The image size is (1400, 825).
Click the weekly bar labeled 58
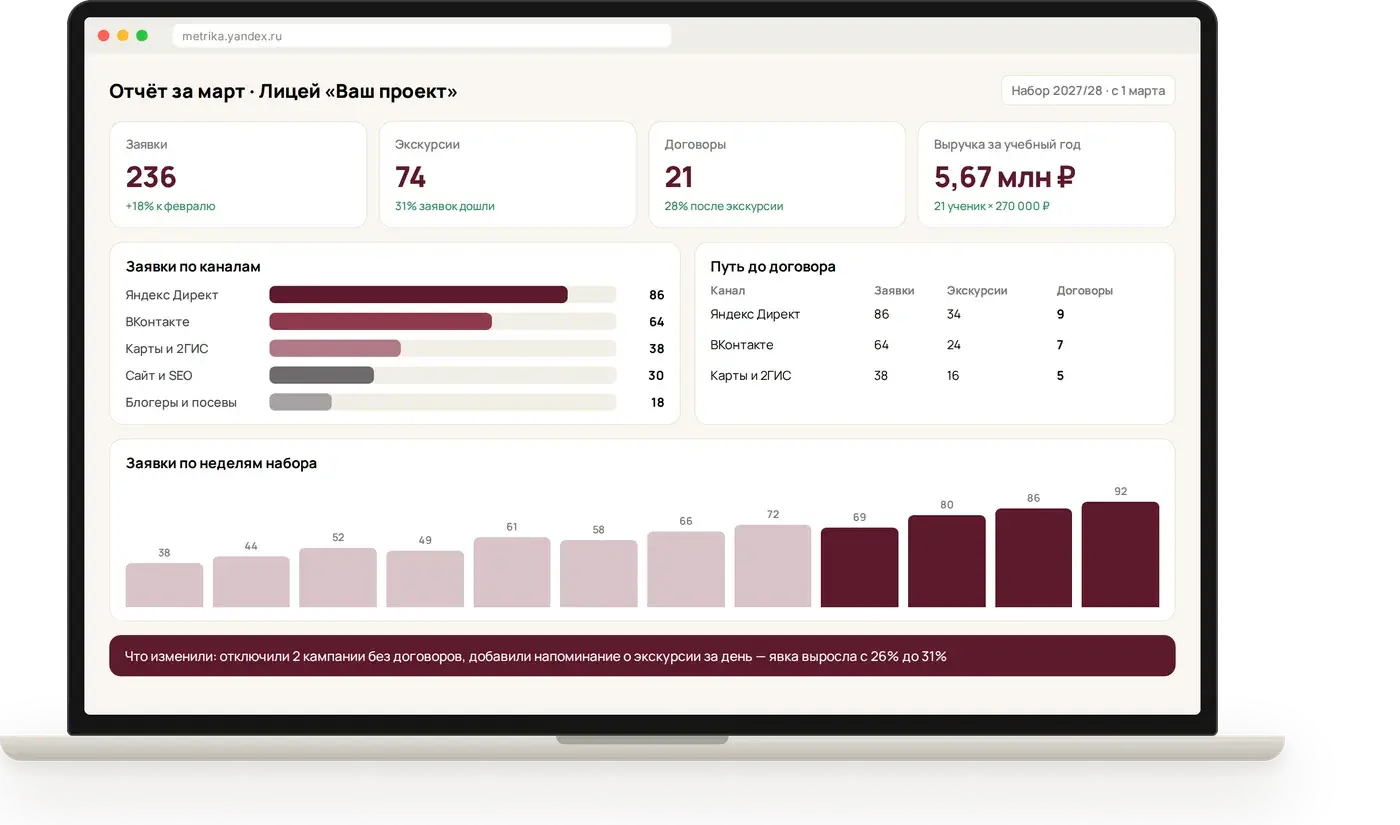tap(598, 574)
